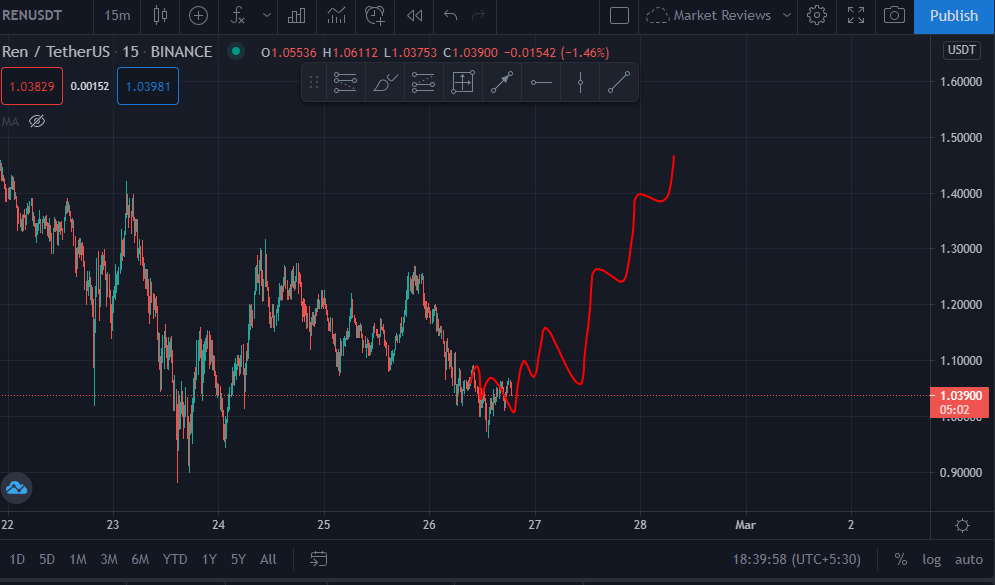Select the price range measure tool
This screenshot has height=585, width=995.
(x=463, y=82)
